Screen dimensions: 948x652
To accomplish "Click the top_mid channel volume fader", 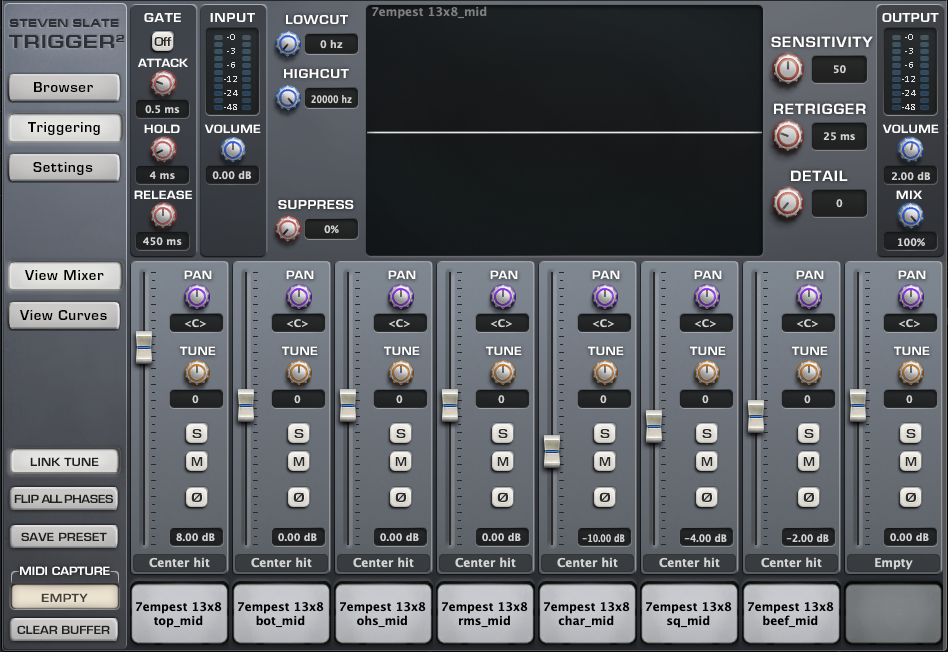I will 144,348.
